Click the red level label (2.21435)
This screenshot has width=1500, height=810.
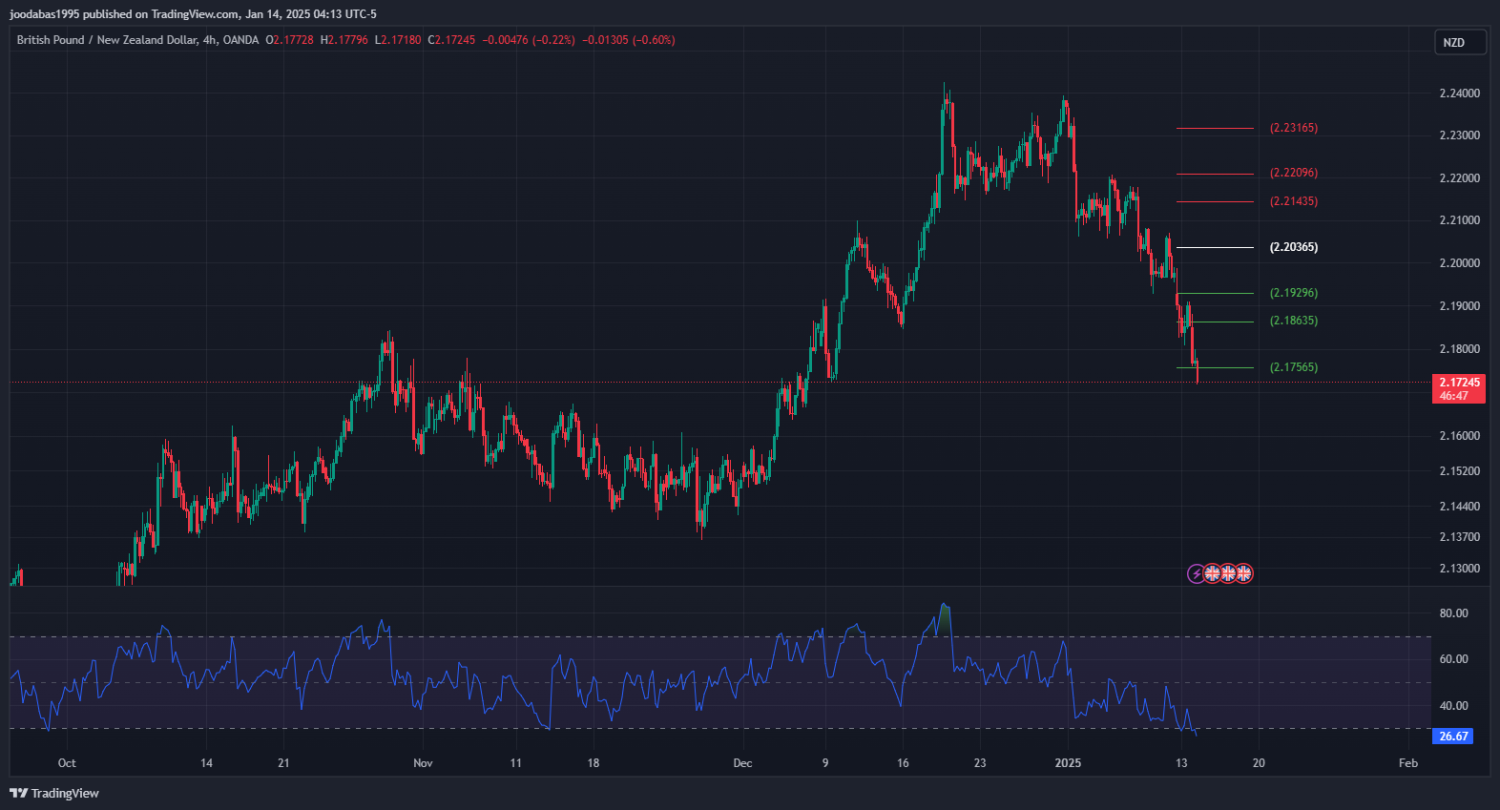click(x=1294, y=201)
